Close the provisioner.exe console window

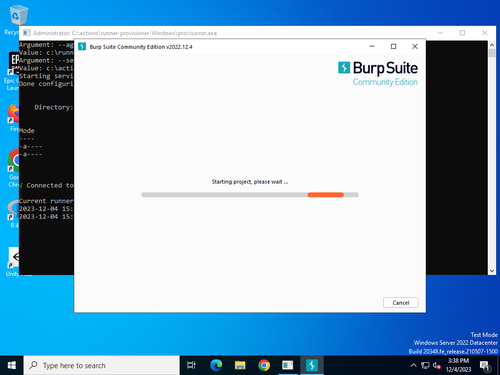[485, 33]
